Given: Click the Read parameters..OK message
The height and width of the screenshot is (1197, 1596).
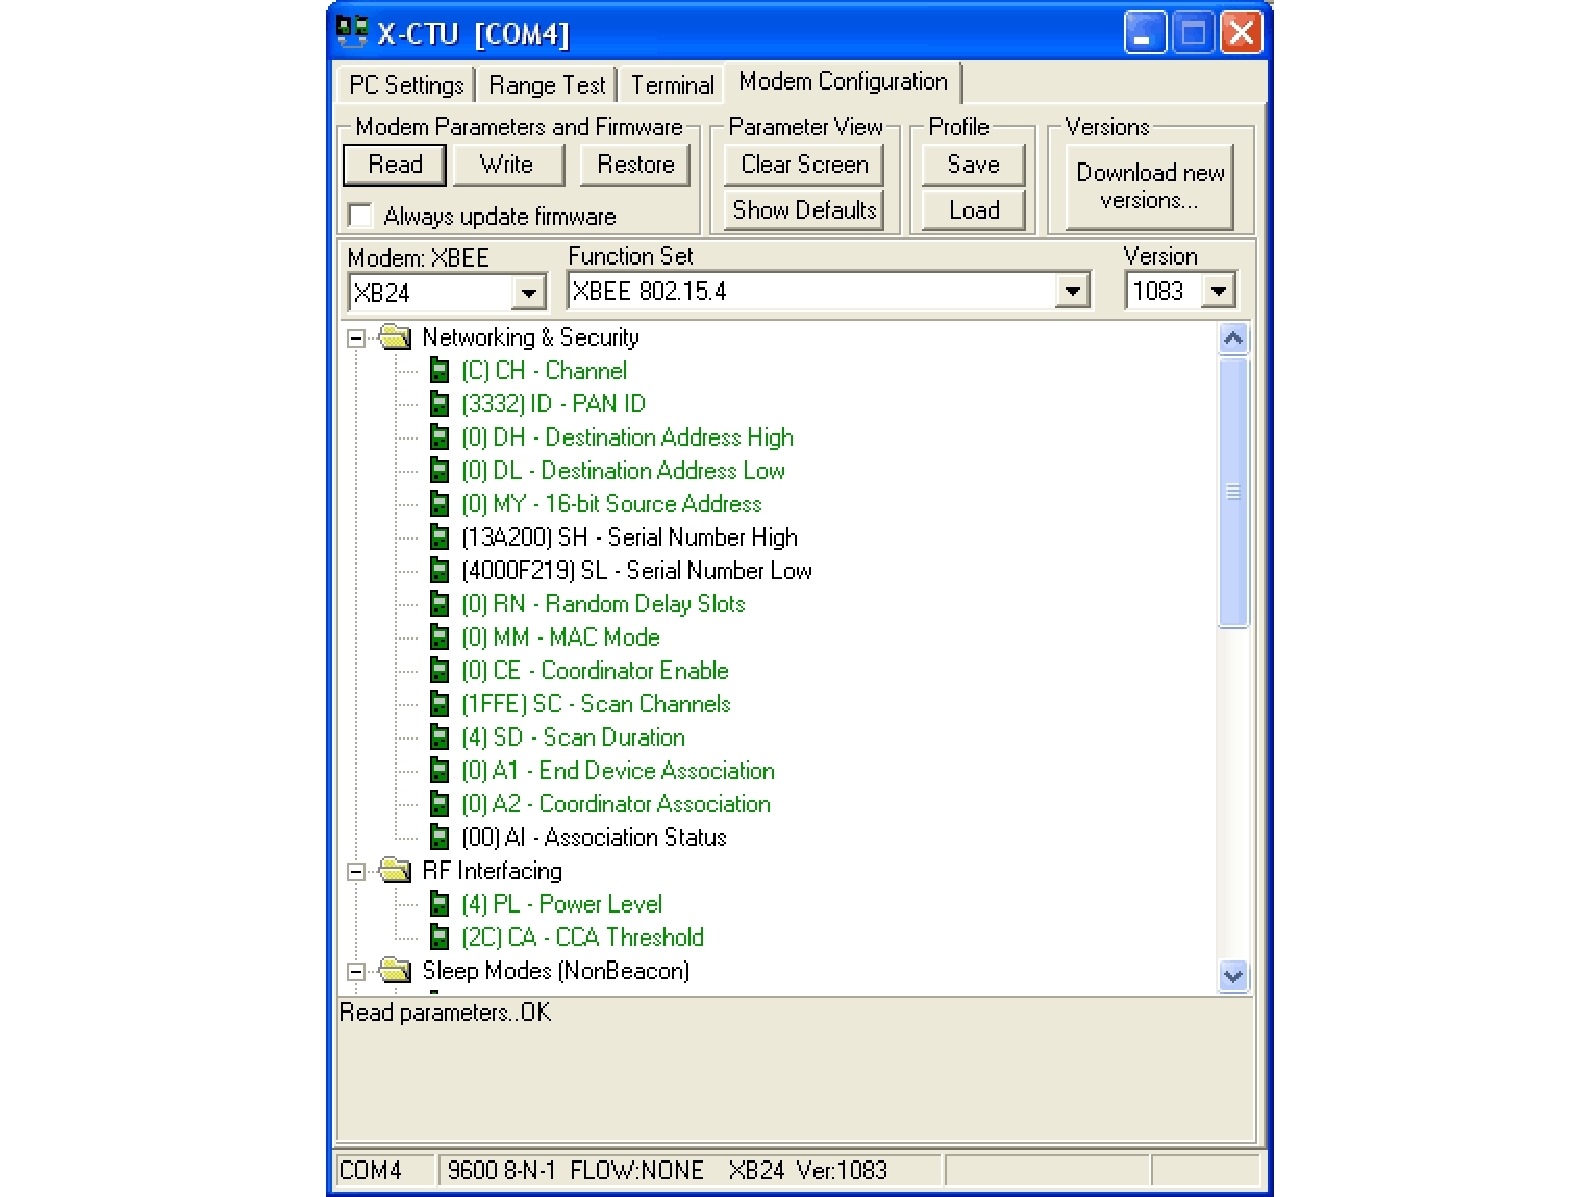Looking at the screenshot, I should [446, 1013].
